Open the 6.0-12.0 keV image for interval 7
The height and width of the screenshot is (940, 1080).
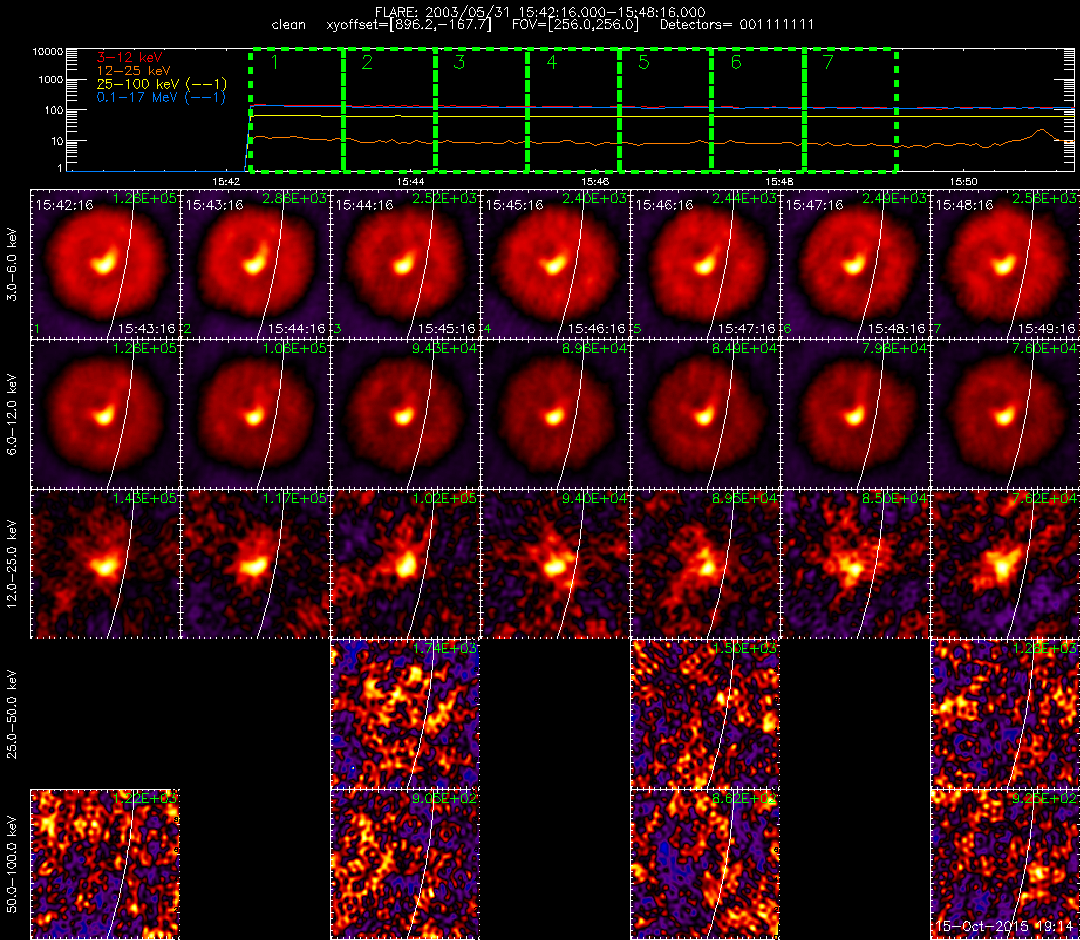click(x=1005, y=415)
